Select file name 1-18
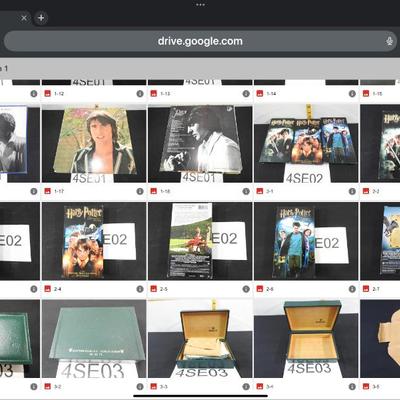400x400 pixels. pos(165,191)
